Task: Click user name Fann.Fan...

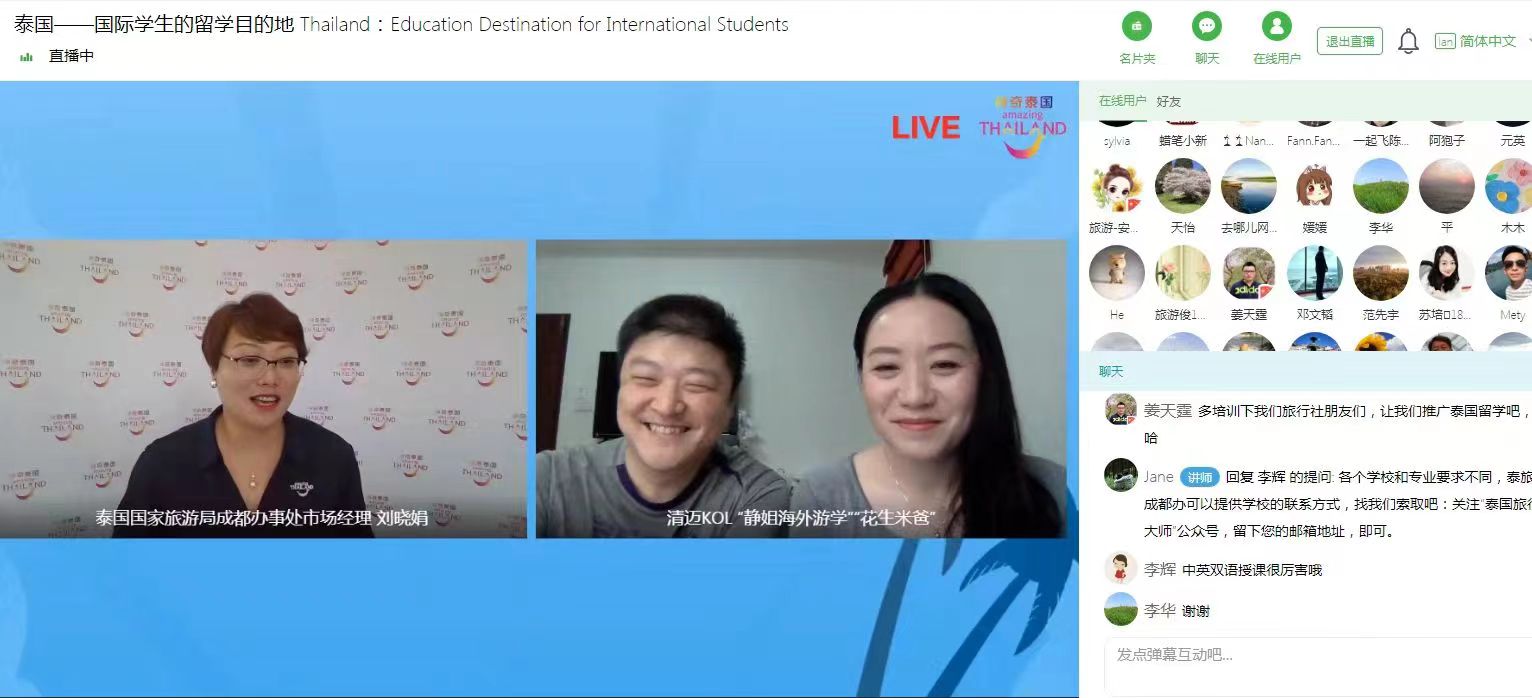Action: click(1315, 141)
